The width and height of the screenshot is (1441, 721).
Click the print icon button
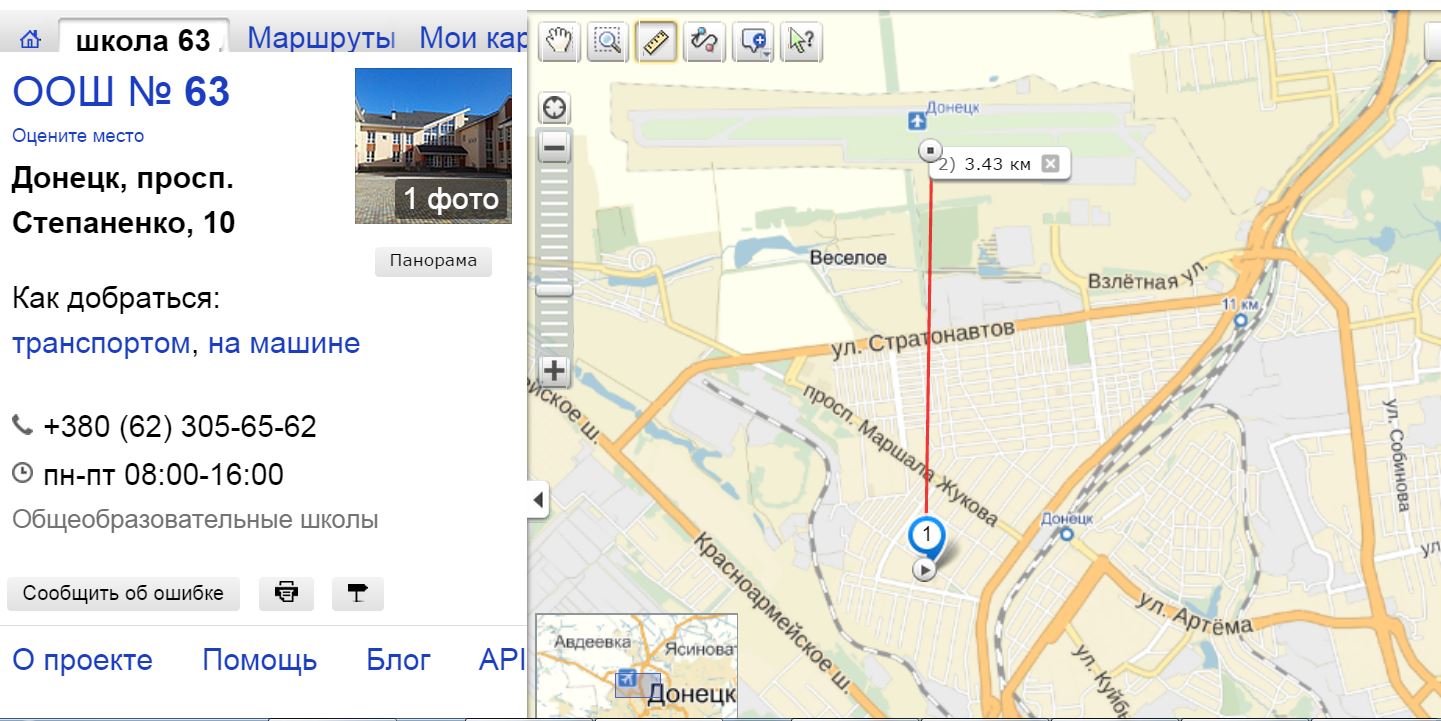(x=287, y=593)
